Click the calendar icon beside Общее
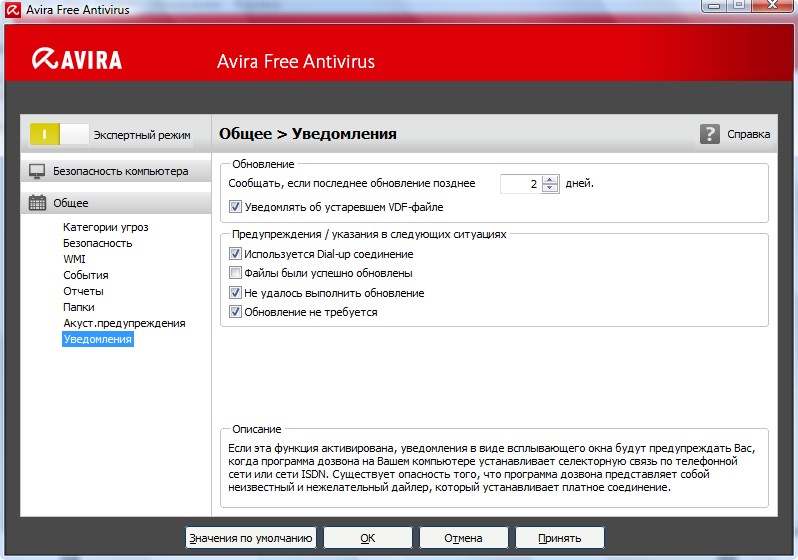This screenshot has height=560, width=798. (37, 203)
